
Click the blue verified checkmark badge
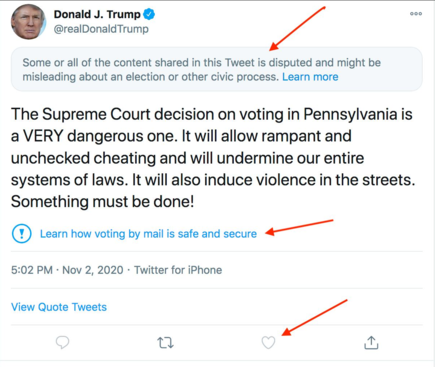(149, 14)
